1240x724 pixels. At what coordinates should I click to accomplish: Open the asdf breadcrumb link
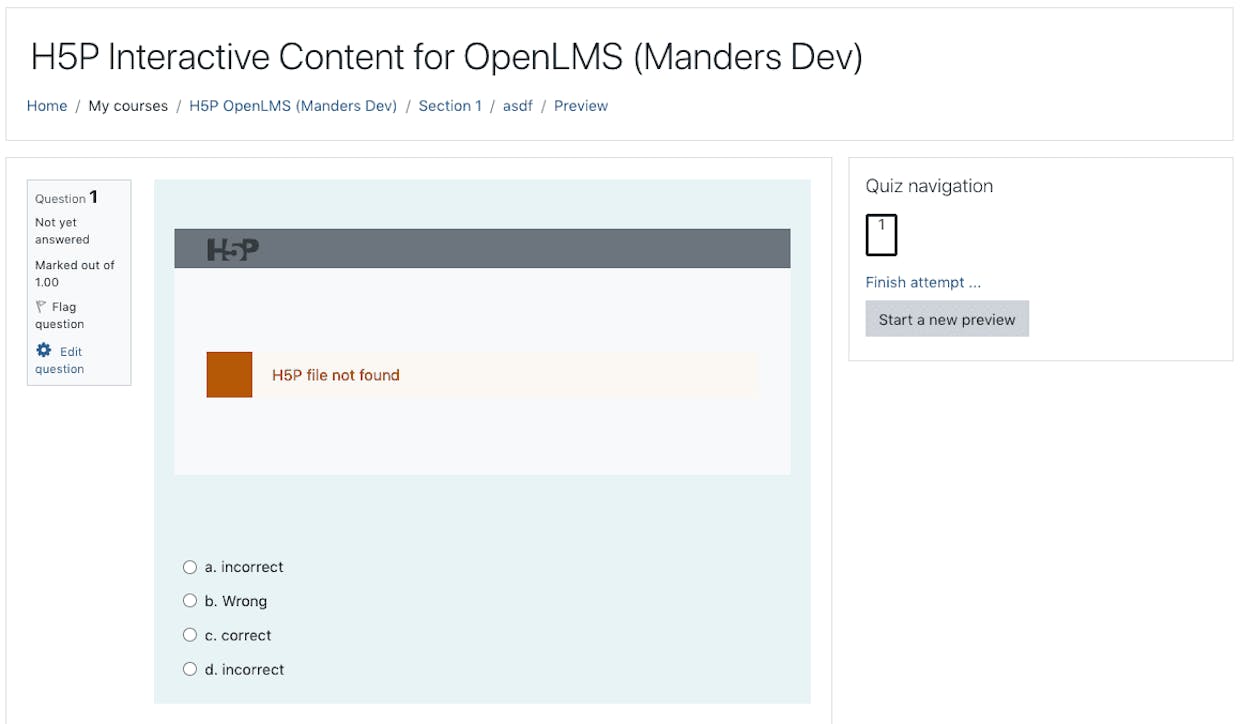tap(518, 106)
